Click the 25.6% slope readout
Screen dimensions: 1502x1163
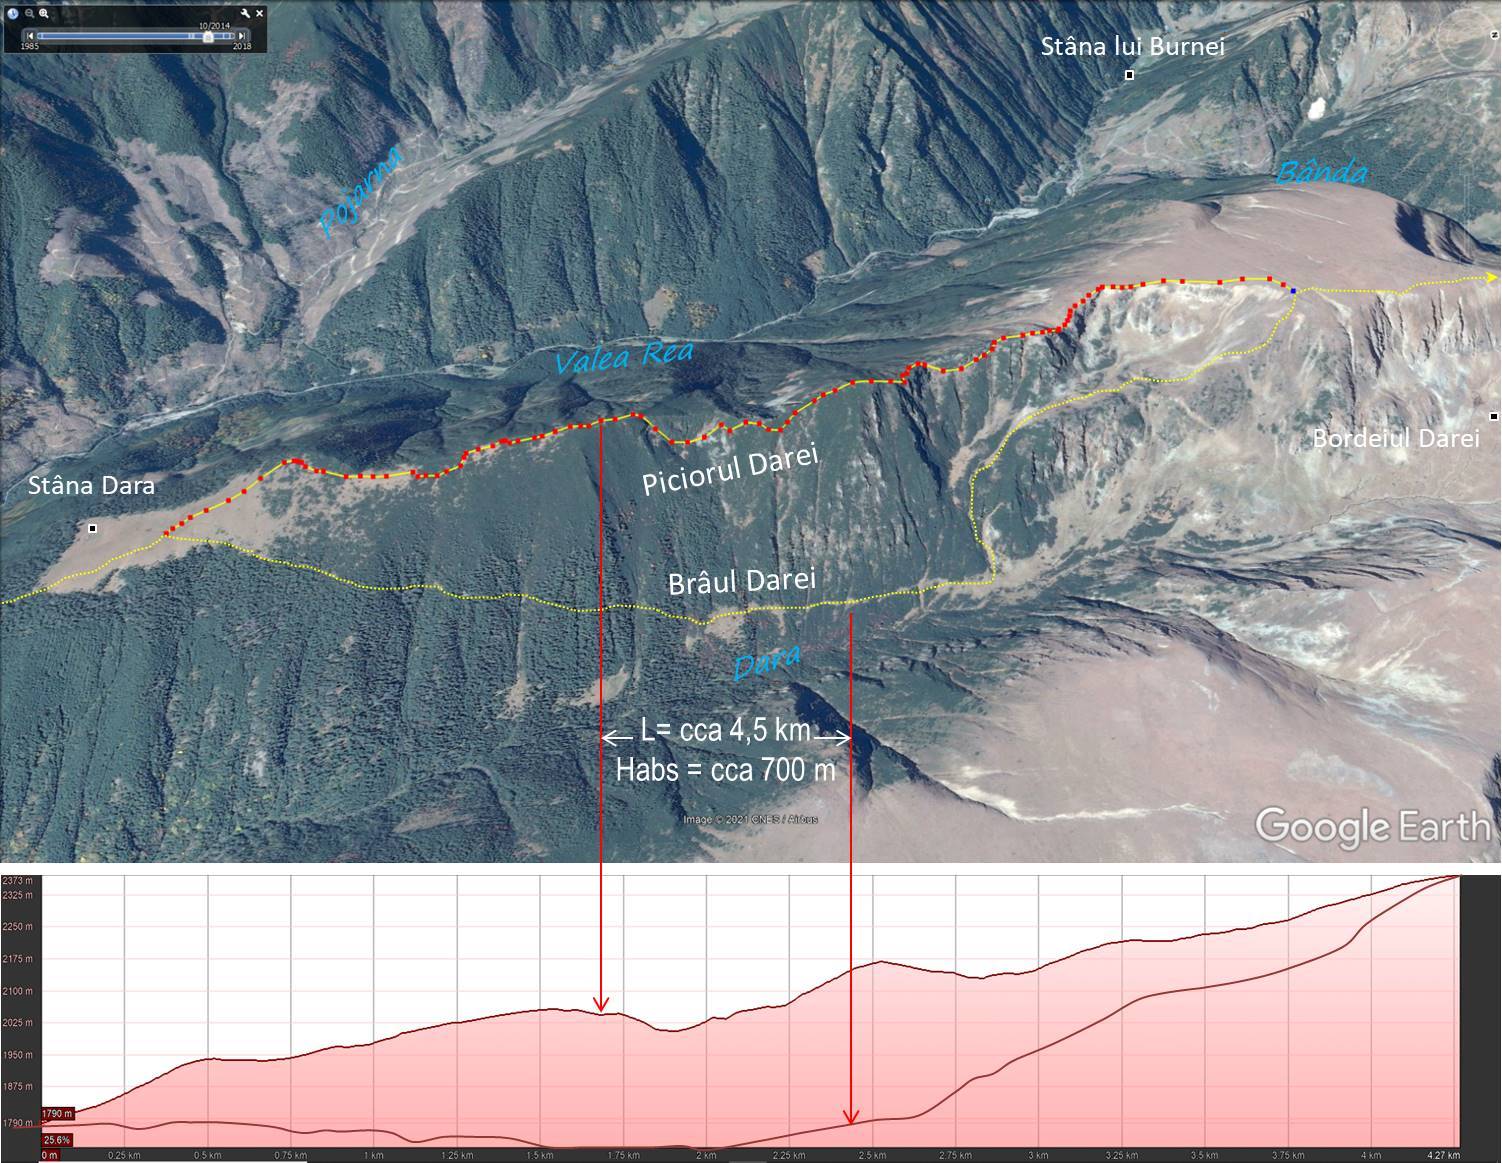tap(57, 1140)
